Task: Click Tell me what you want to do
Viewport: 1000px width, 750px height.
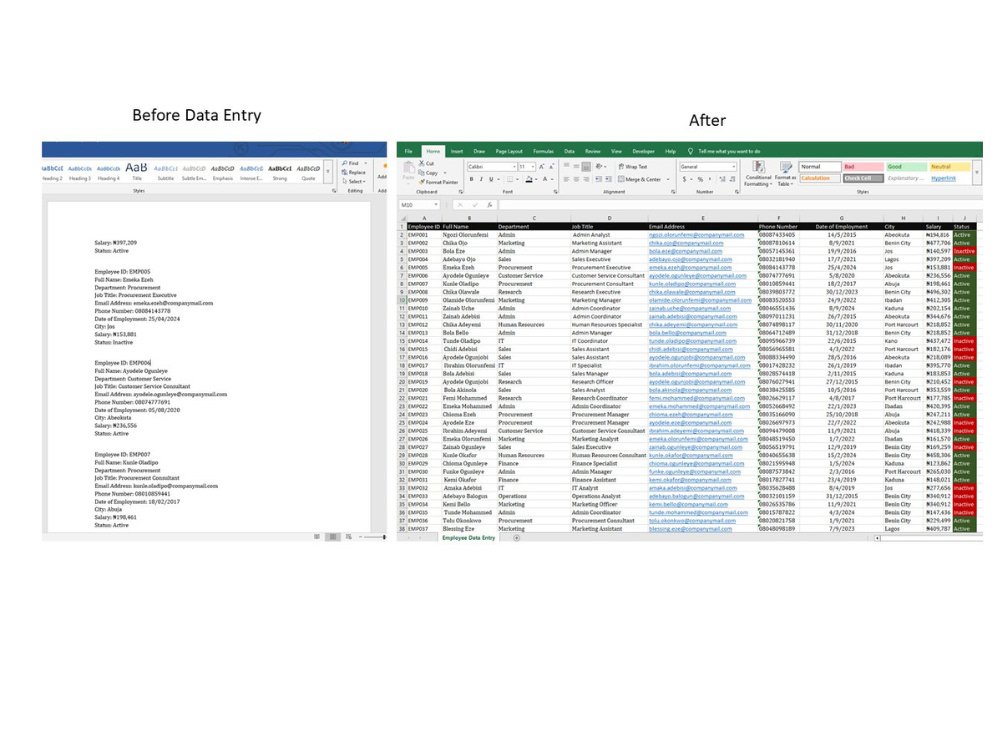Action: (729, 151)
